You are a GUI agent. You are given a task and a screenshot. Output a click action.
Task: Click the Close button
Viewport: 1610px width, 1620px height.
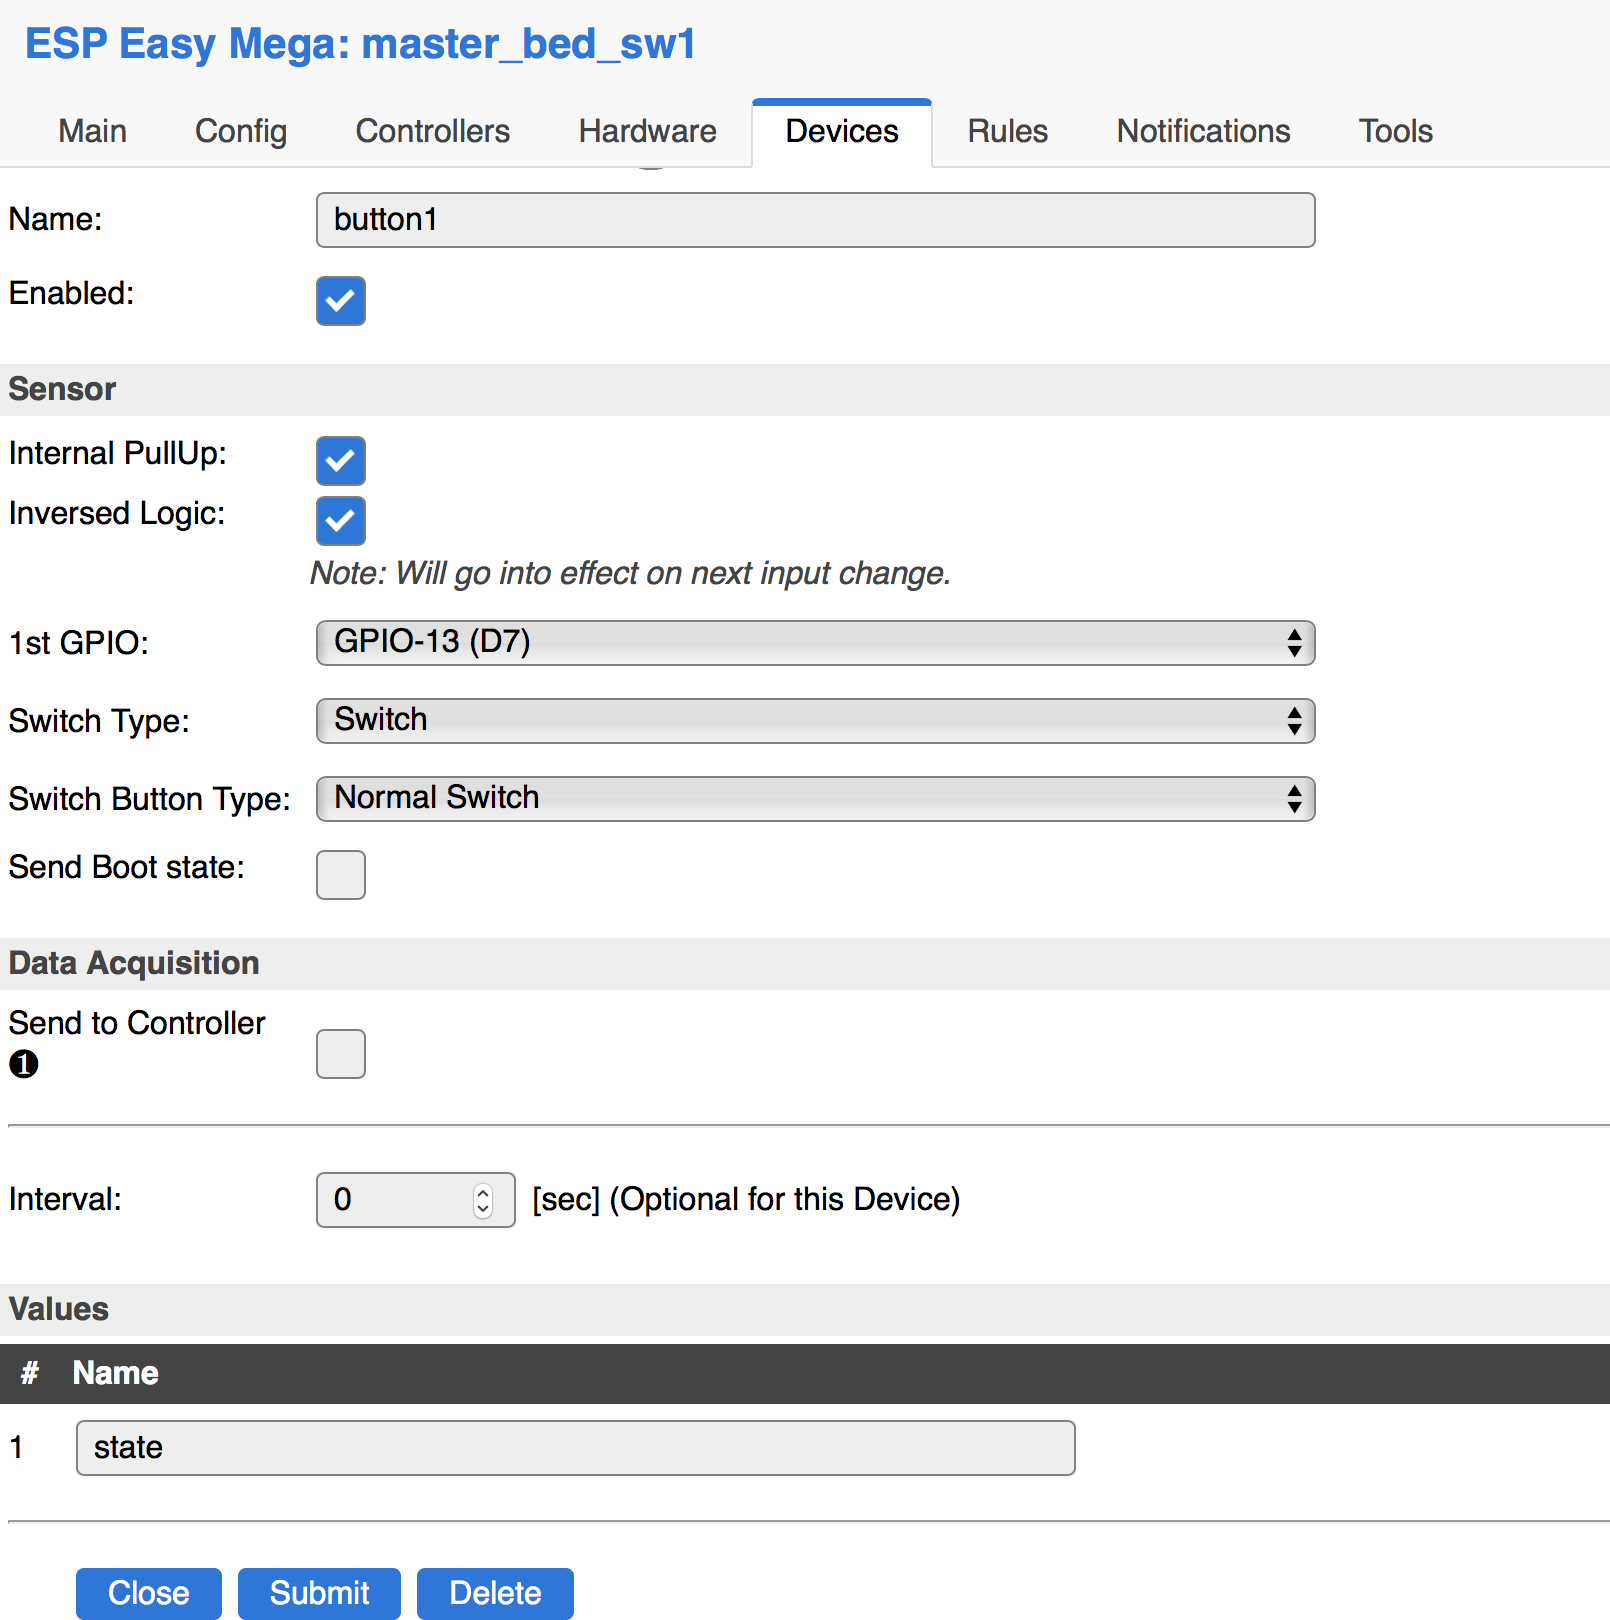pos(149,1593)
